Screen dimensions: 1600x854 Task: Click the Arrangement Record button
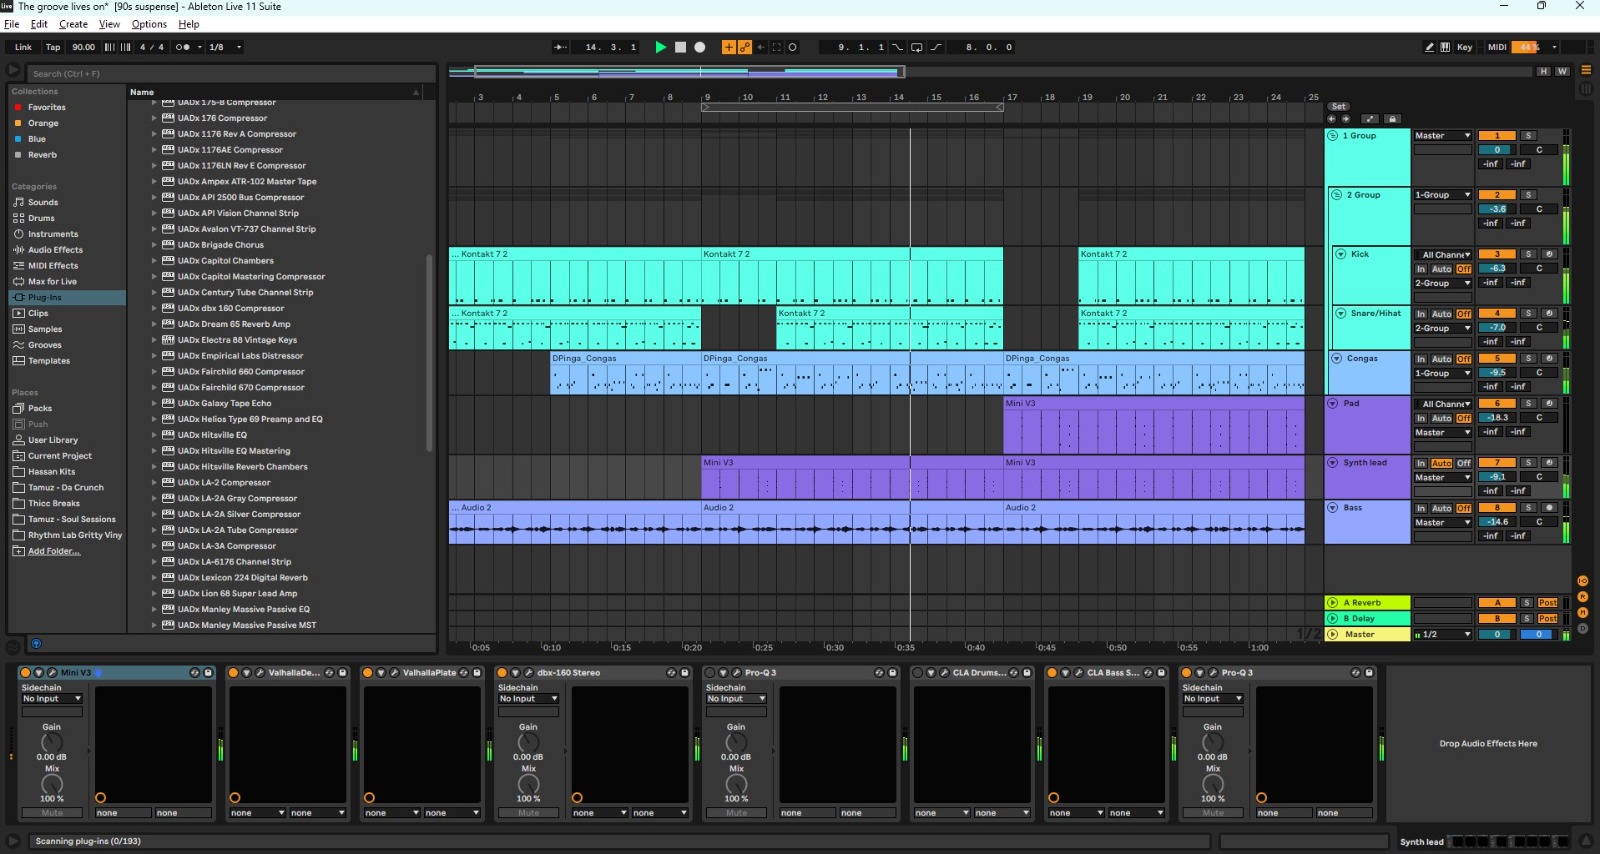pyautogui.click(x=700, y=47)
